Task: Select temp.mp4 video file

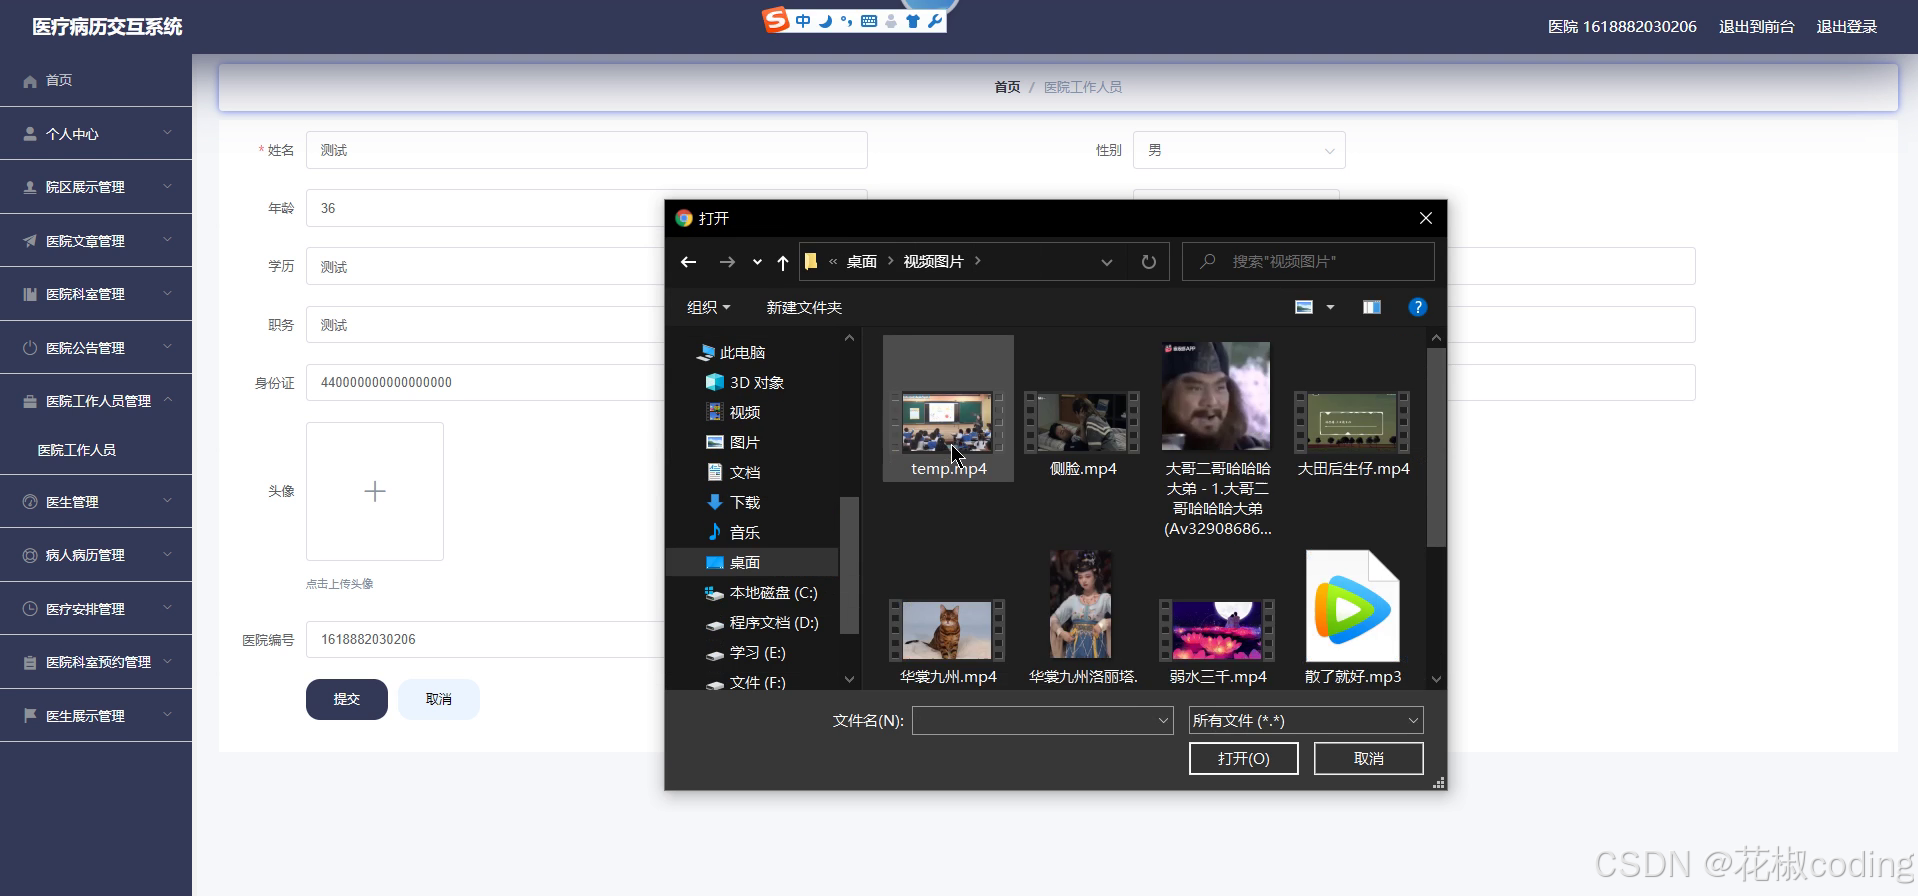Action: coord(948,409)
